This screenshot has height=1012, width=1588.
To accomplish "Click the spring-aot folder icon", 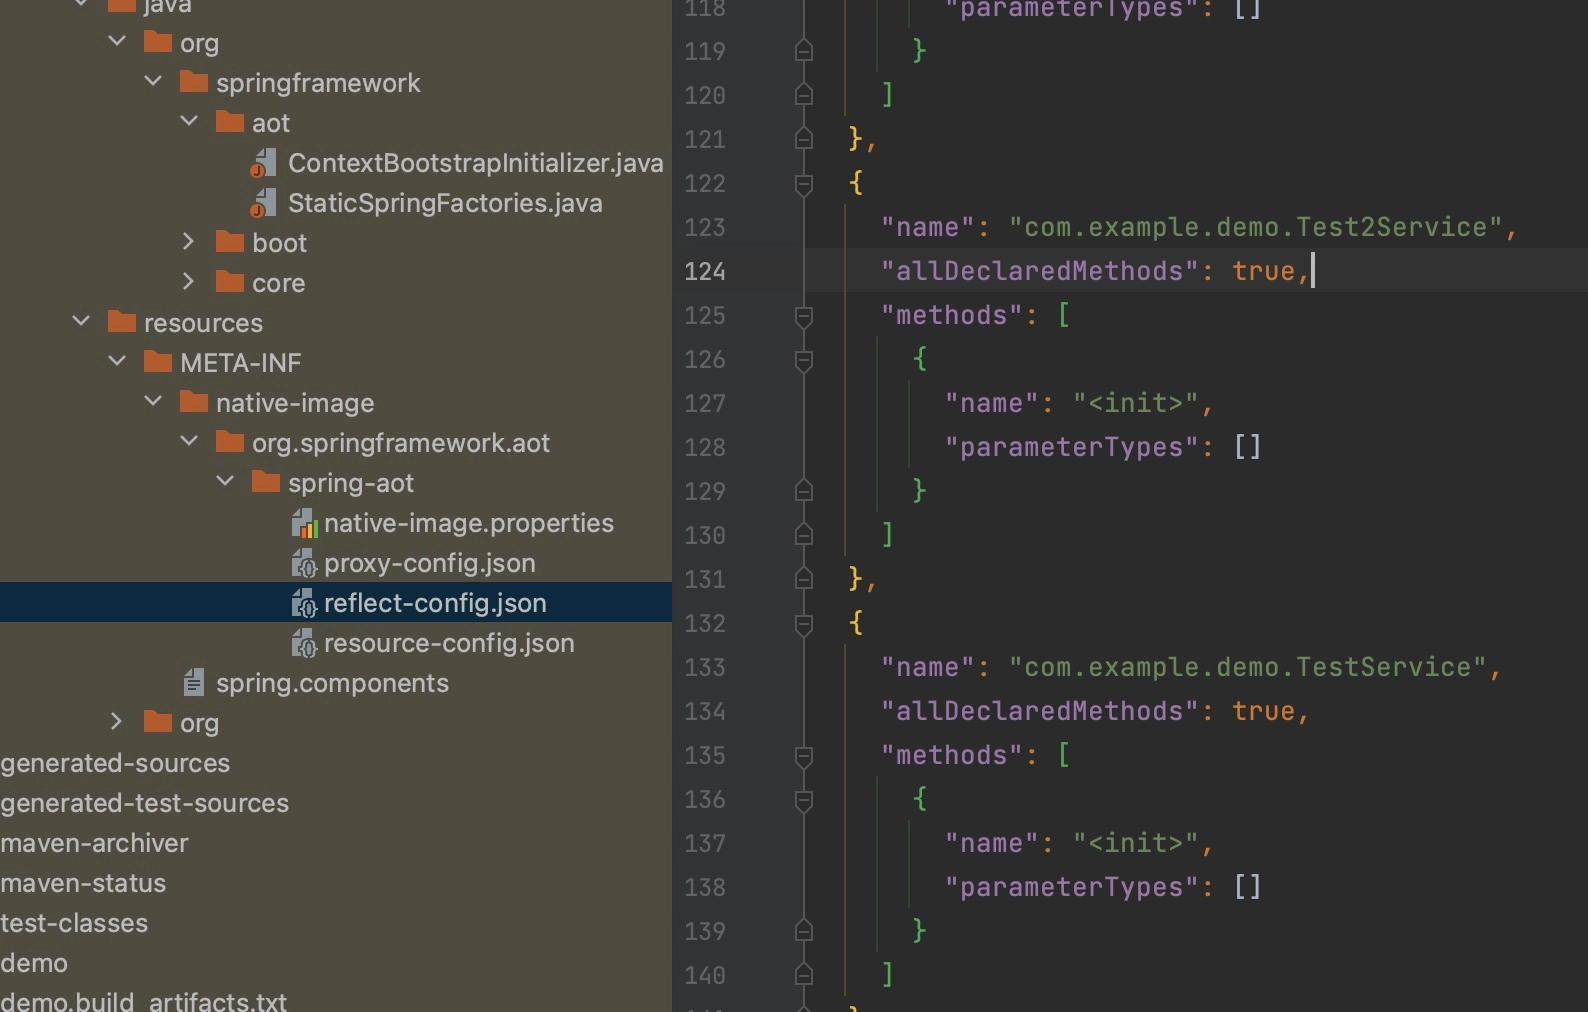I will (x=266, y=482).
